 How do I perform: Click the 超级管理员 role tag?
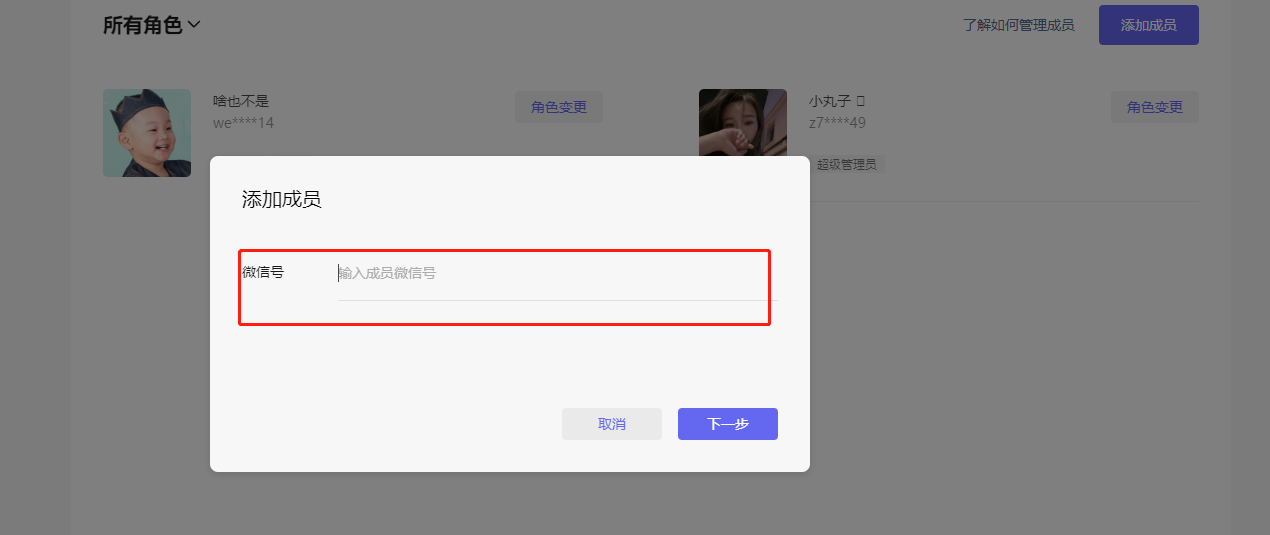[x=847, y=164]
